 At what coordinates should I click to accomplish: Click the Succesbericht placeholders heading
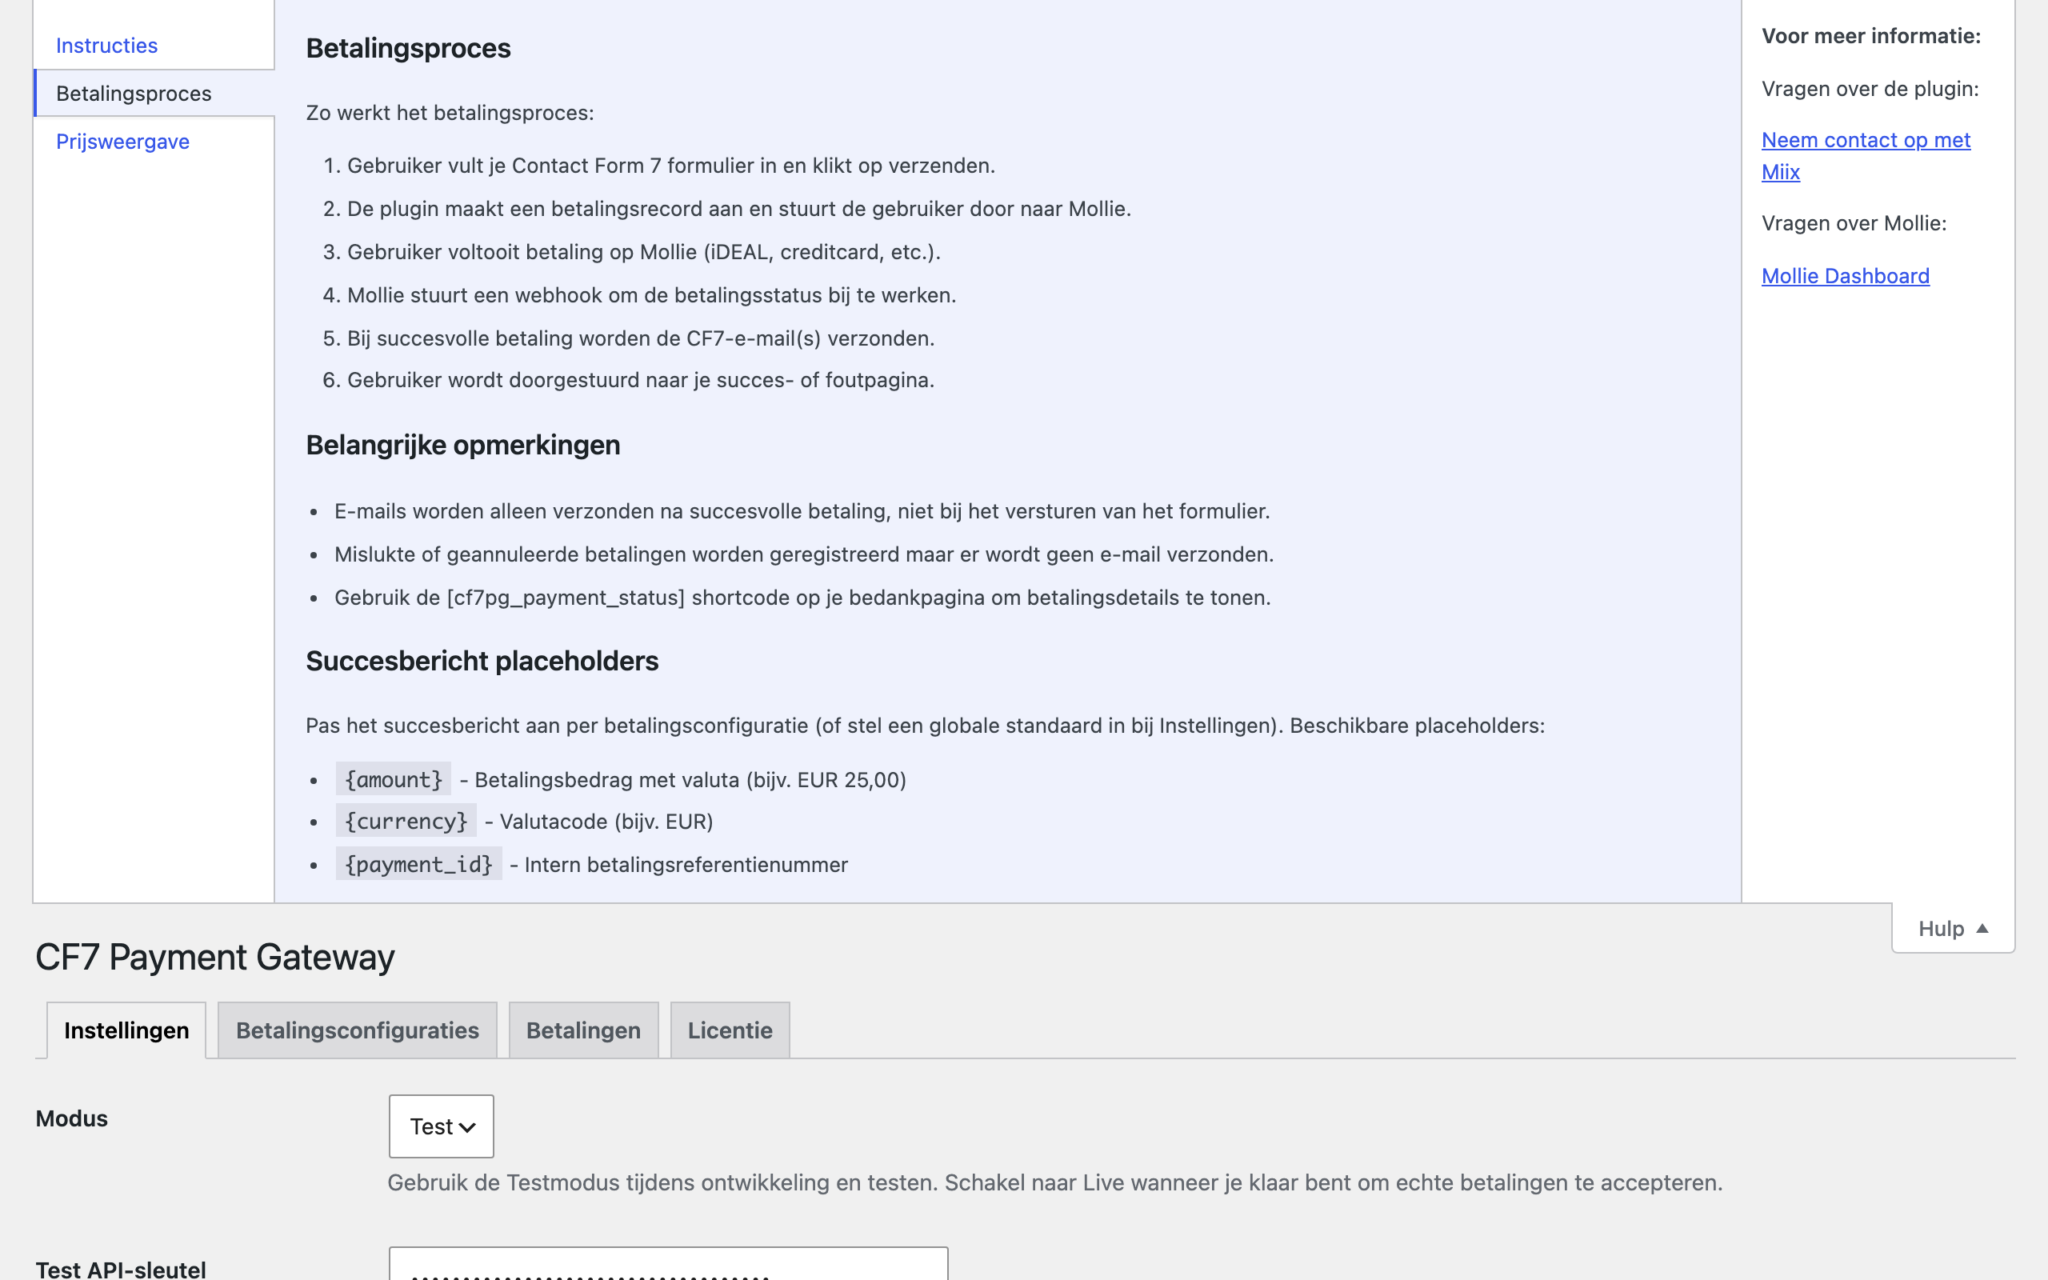coord(482,661)
